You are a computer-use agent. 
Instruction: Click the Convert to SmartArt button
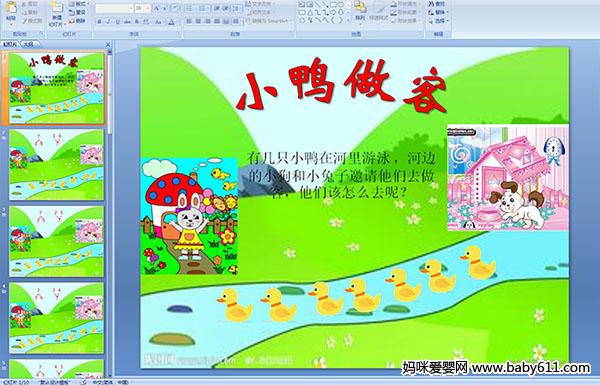(268, 21)
